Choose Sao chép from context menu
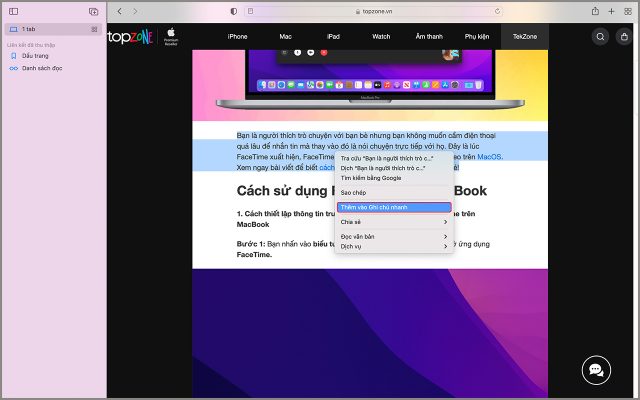Viewport: 640px width, 400px height. 354,192
